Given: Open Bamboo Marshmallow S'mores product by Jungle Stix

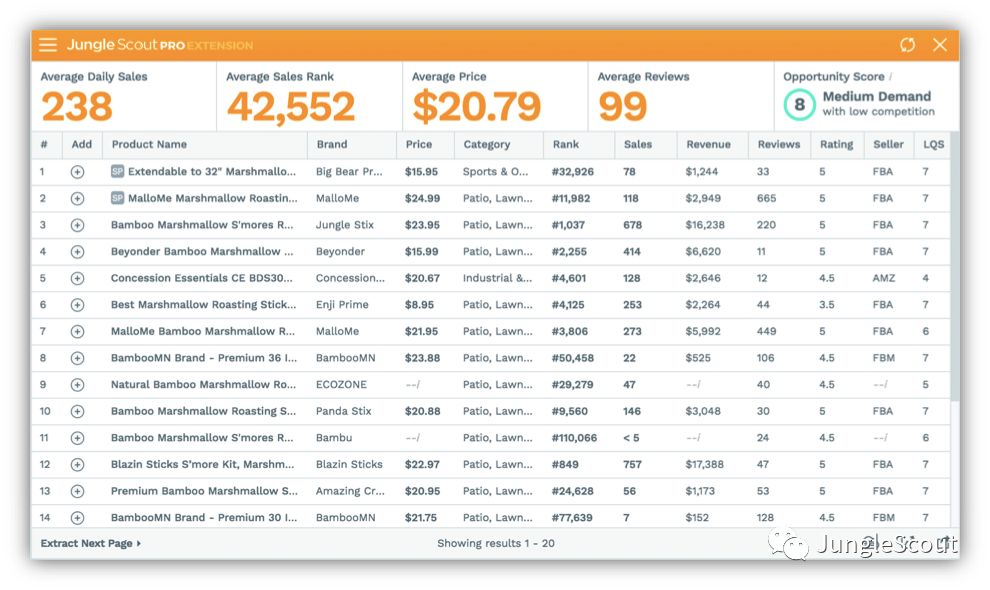Looking at the screenshot, I should point(202,225).
